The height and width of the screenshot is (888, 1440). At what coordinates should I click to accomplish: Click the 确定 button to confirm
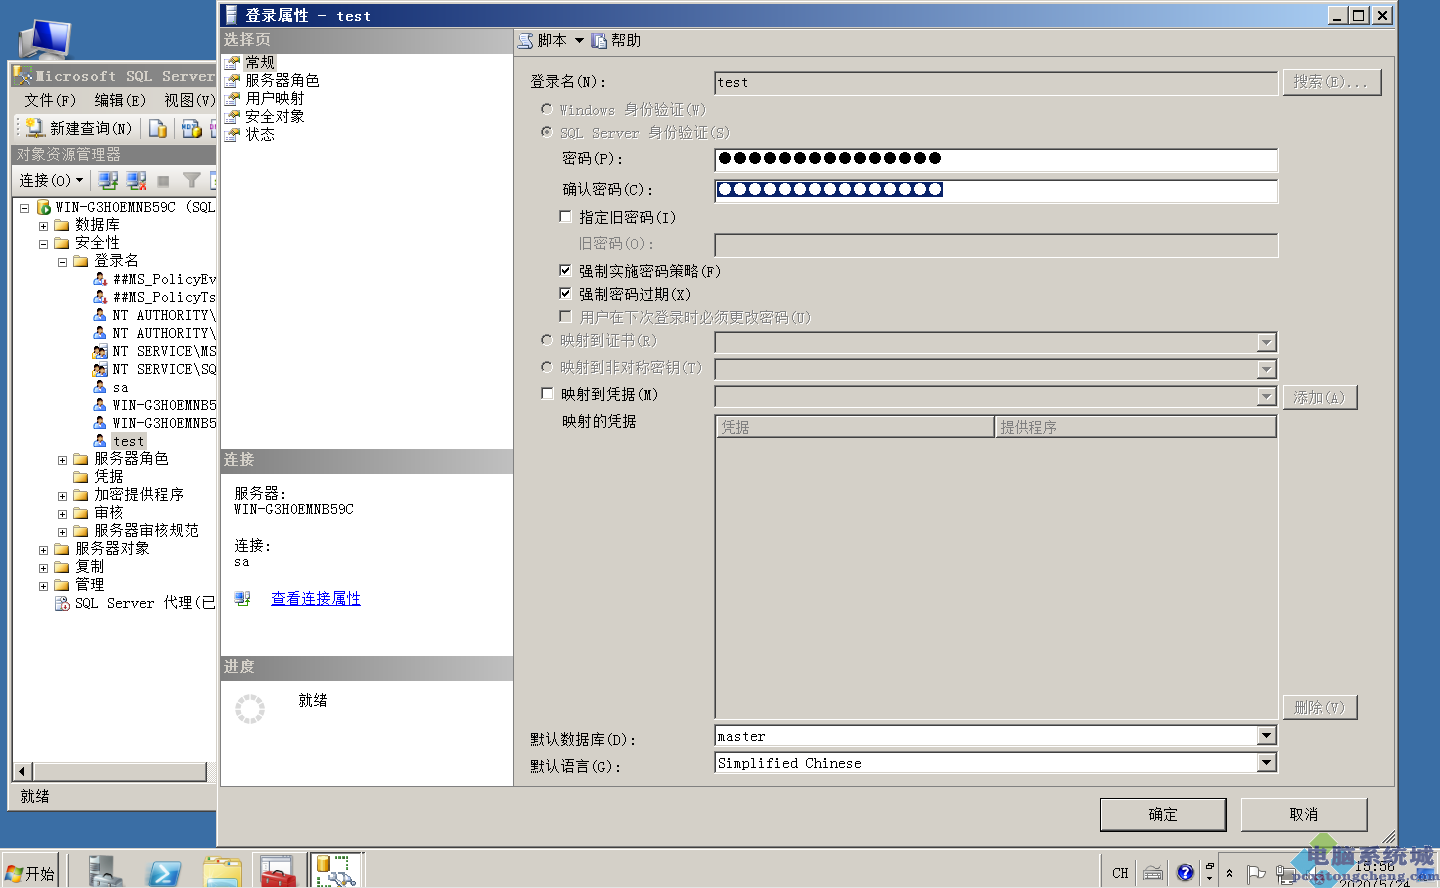1163,814
